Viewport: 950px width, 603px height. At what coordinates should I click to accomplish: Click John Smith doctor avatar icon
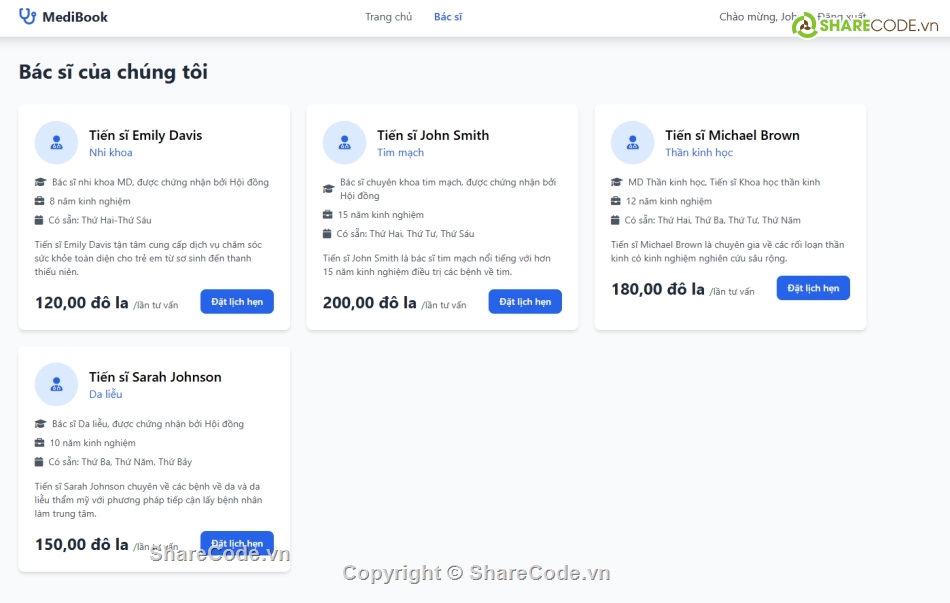[x=344, y=143]
